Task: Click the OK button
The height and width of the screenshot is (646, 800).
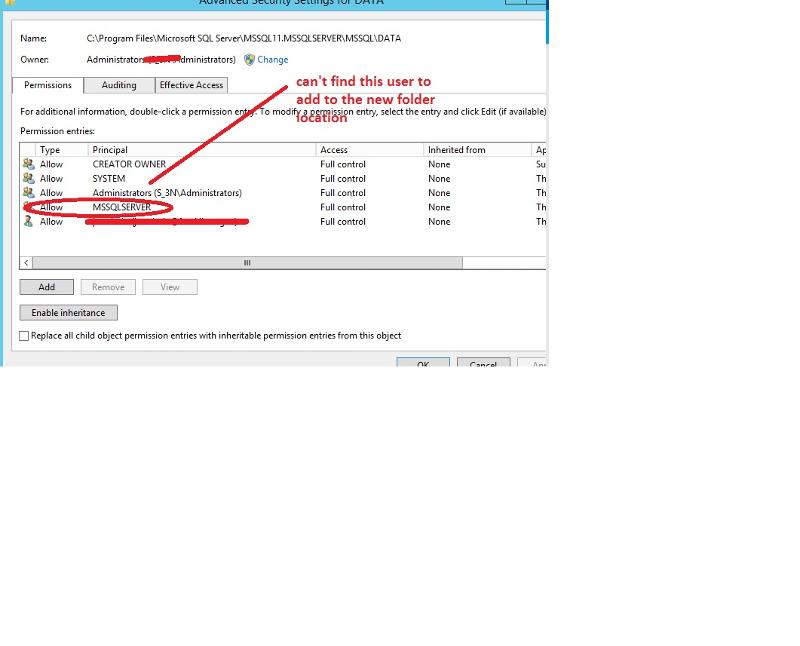Action: pos(423,363)
